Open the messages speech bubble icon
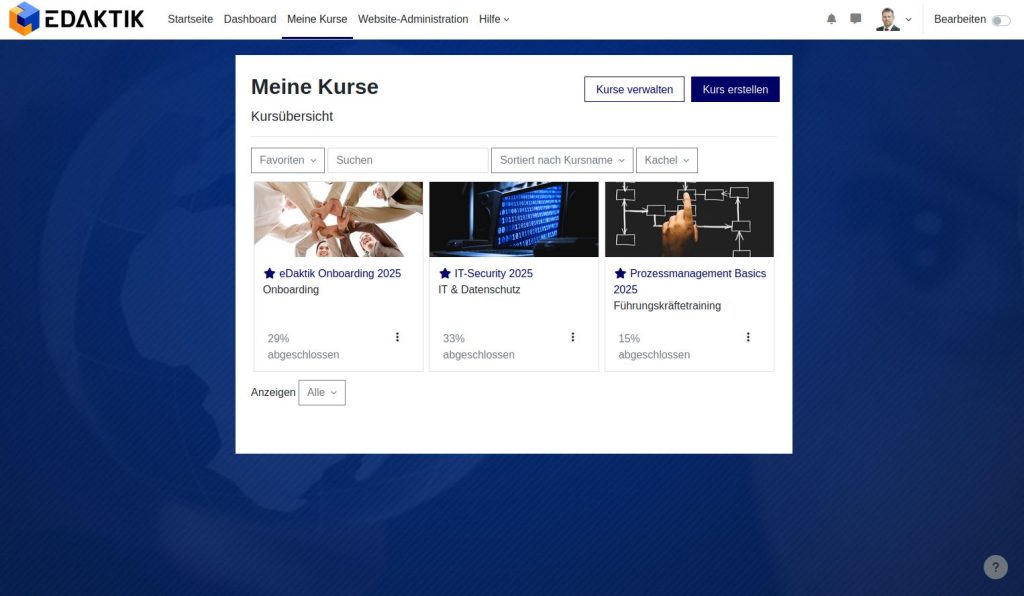The image size is (1024, 596). (856, 19)
